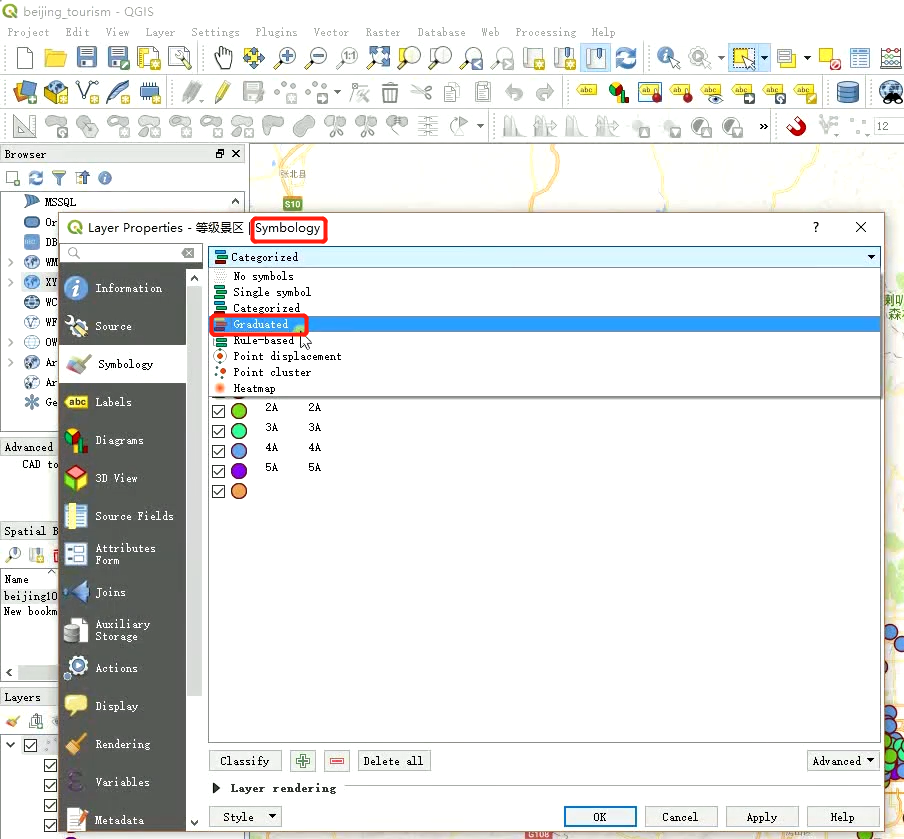Open the Joins settings page
The height and width of the screenshot is (839, 904).
[x=123, y=592]
